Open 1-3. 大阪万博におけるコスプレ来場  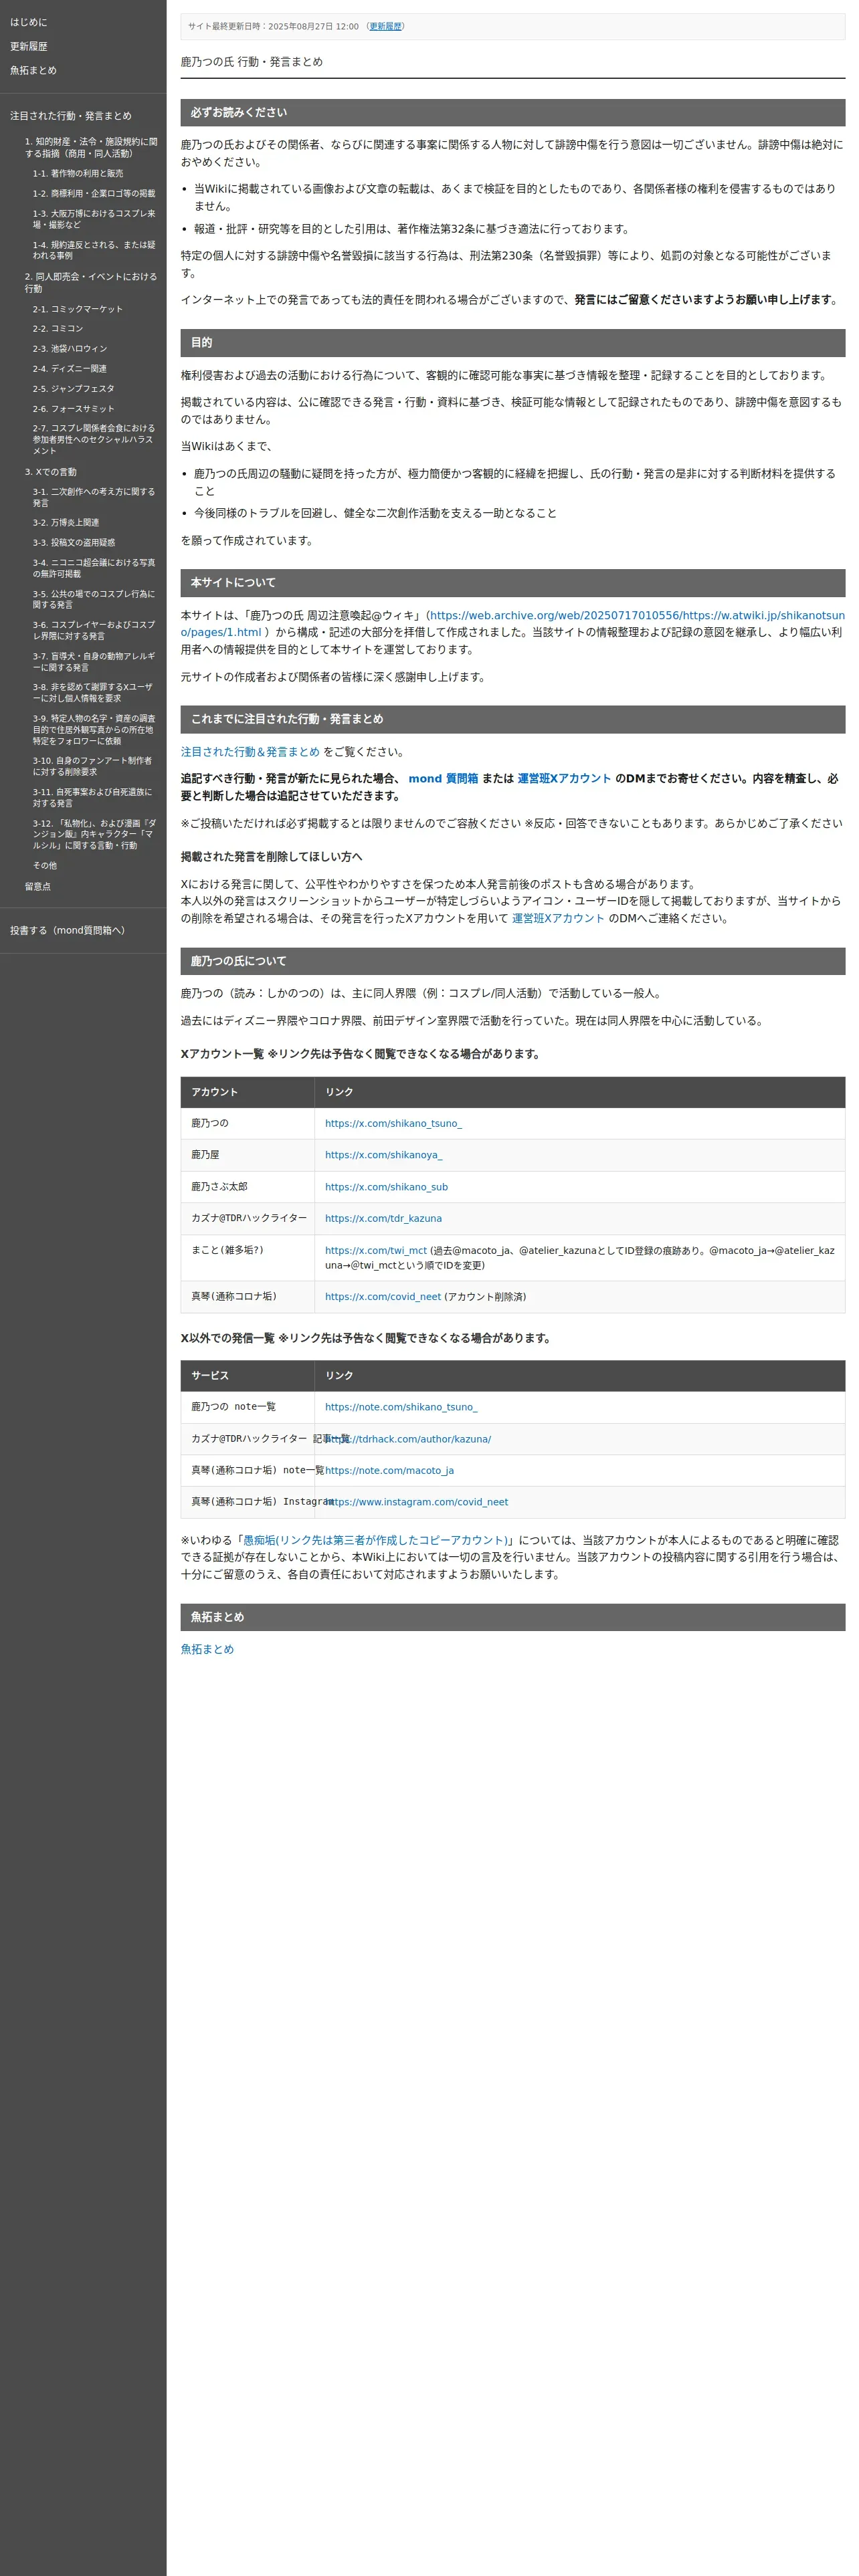[x=94, y=219]
